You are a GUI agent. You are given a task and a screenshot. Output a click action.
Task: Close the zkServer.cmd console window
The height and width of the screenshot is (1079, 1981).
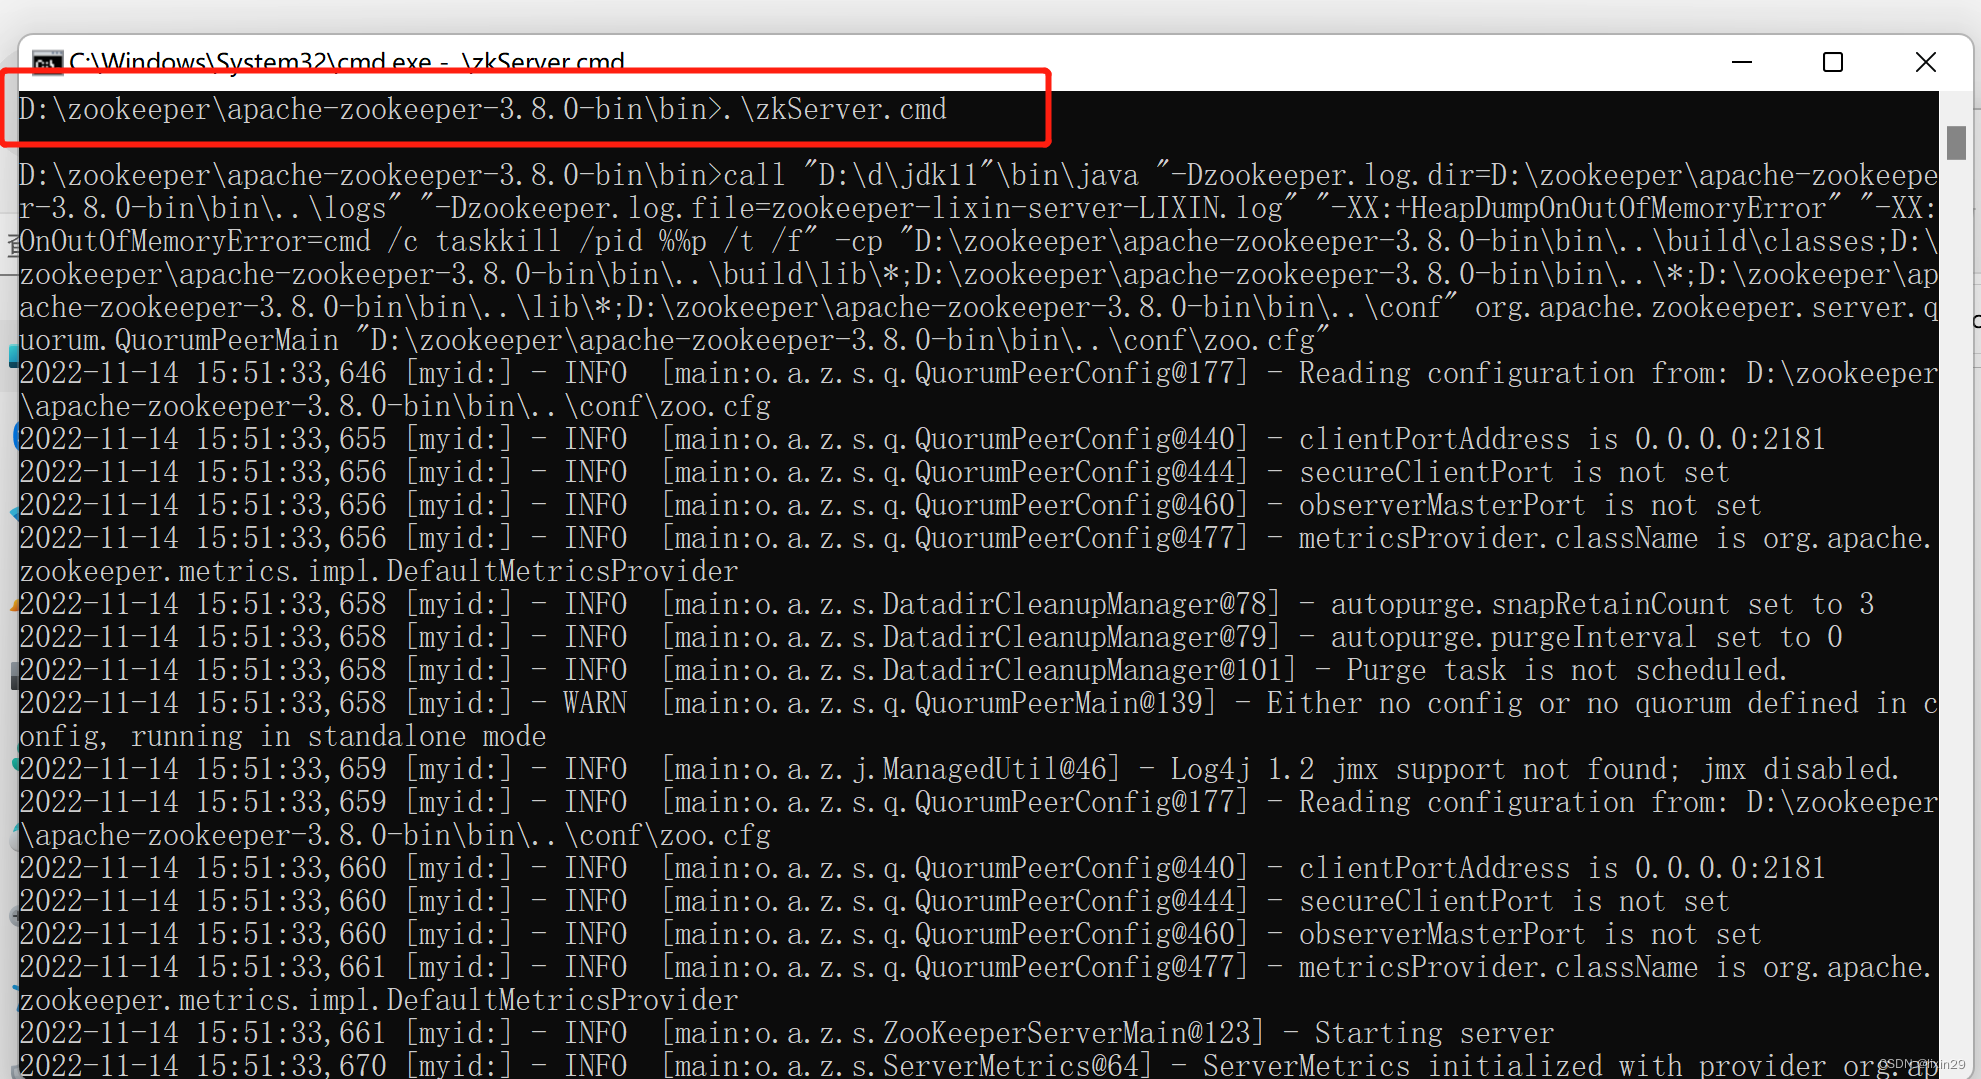click(x=1926, y=62)
